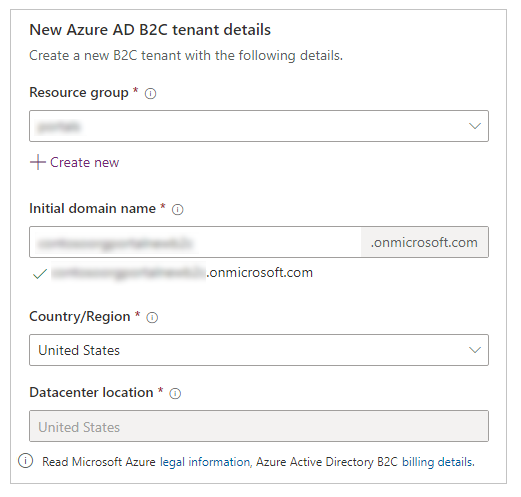Open the billing details link
Image resolution: width=521 pixels, height=497 pixels.
(438, 462)
